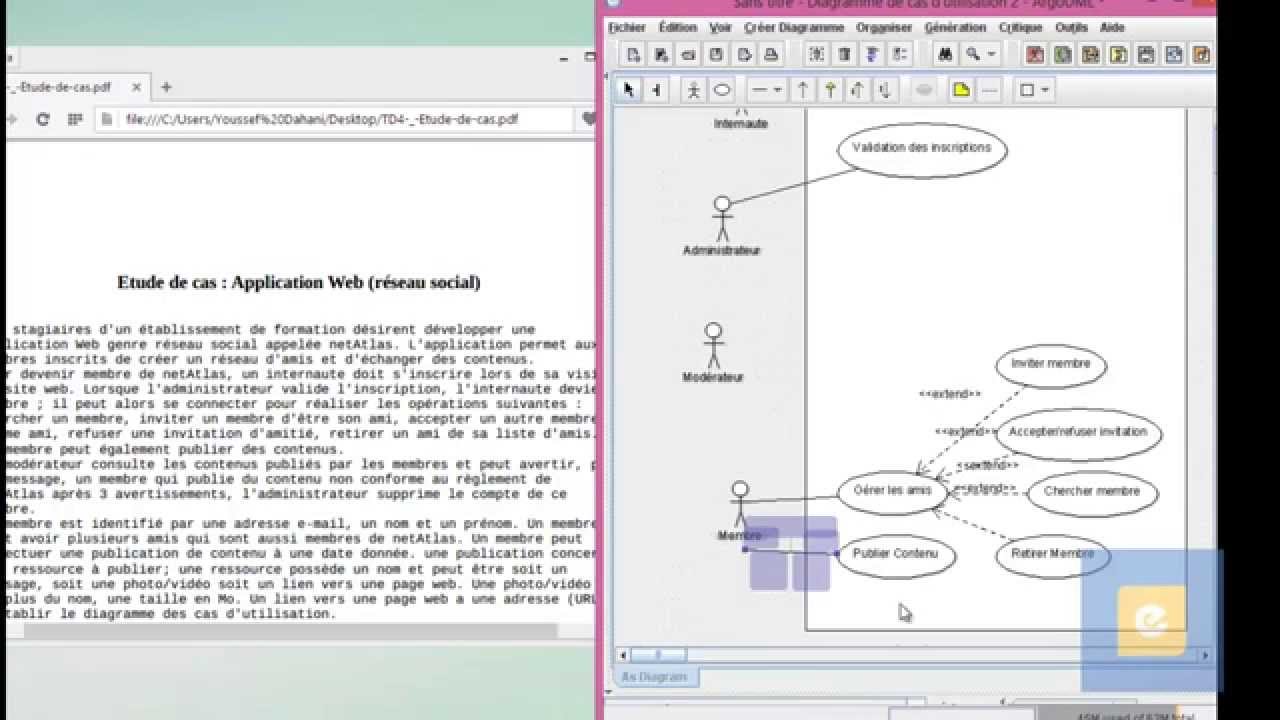Open the Rectangle shapes dropdown arrow

[1045, 90]
